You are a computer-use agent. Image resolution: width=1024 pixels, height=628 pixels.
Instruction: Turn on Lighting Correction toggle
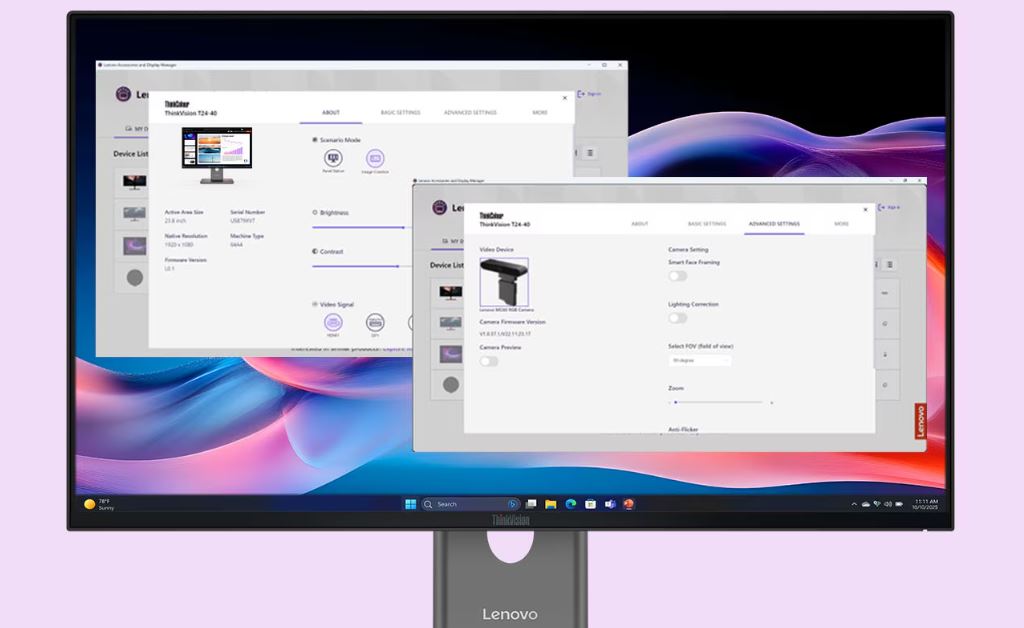coord(678,318)
